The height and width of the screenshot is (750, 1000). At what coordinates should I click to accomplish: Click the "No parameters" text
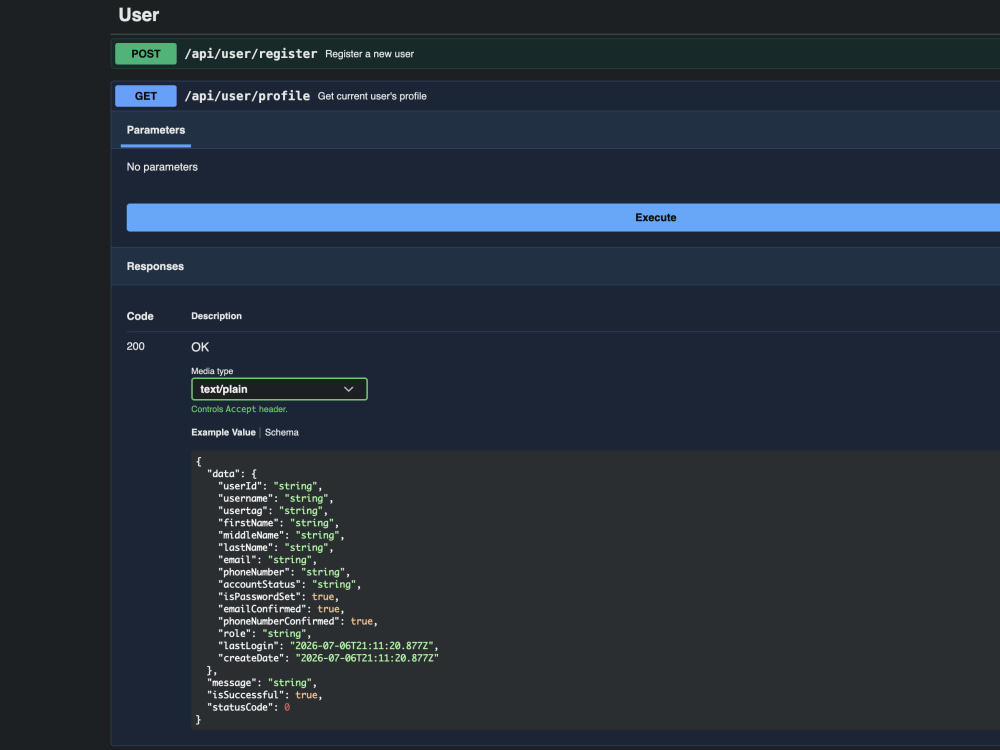point(162,167)
